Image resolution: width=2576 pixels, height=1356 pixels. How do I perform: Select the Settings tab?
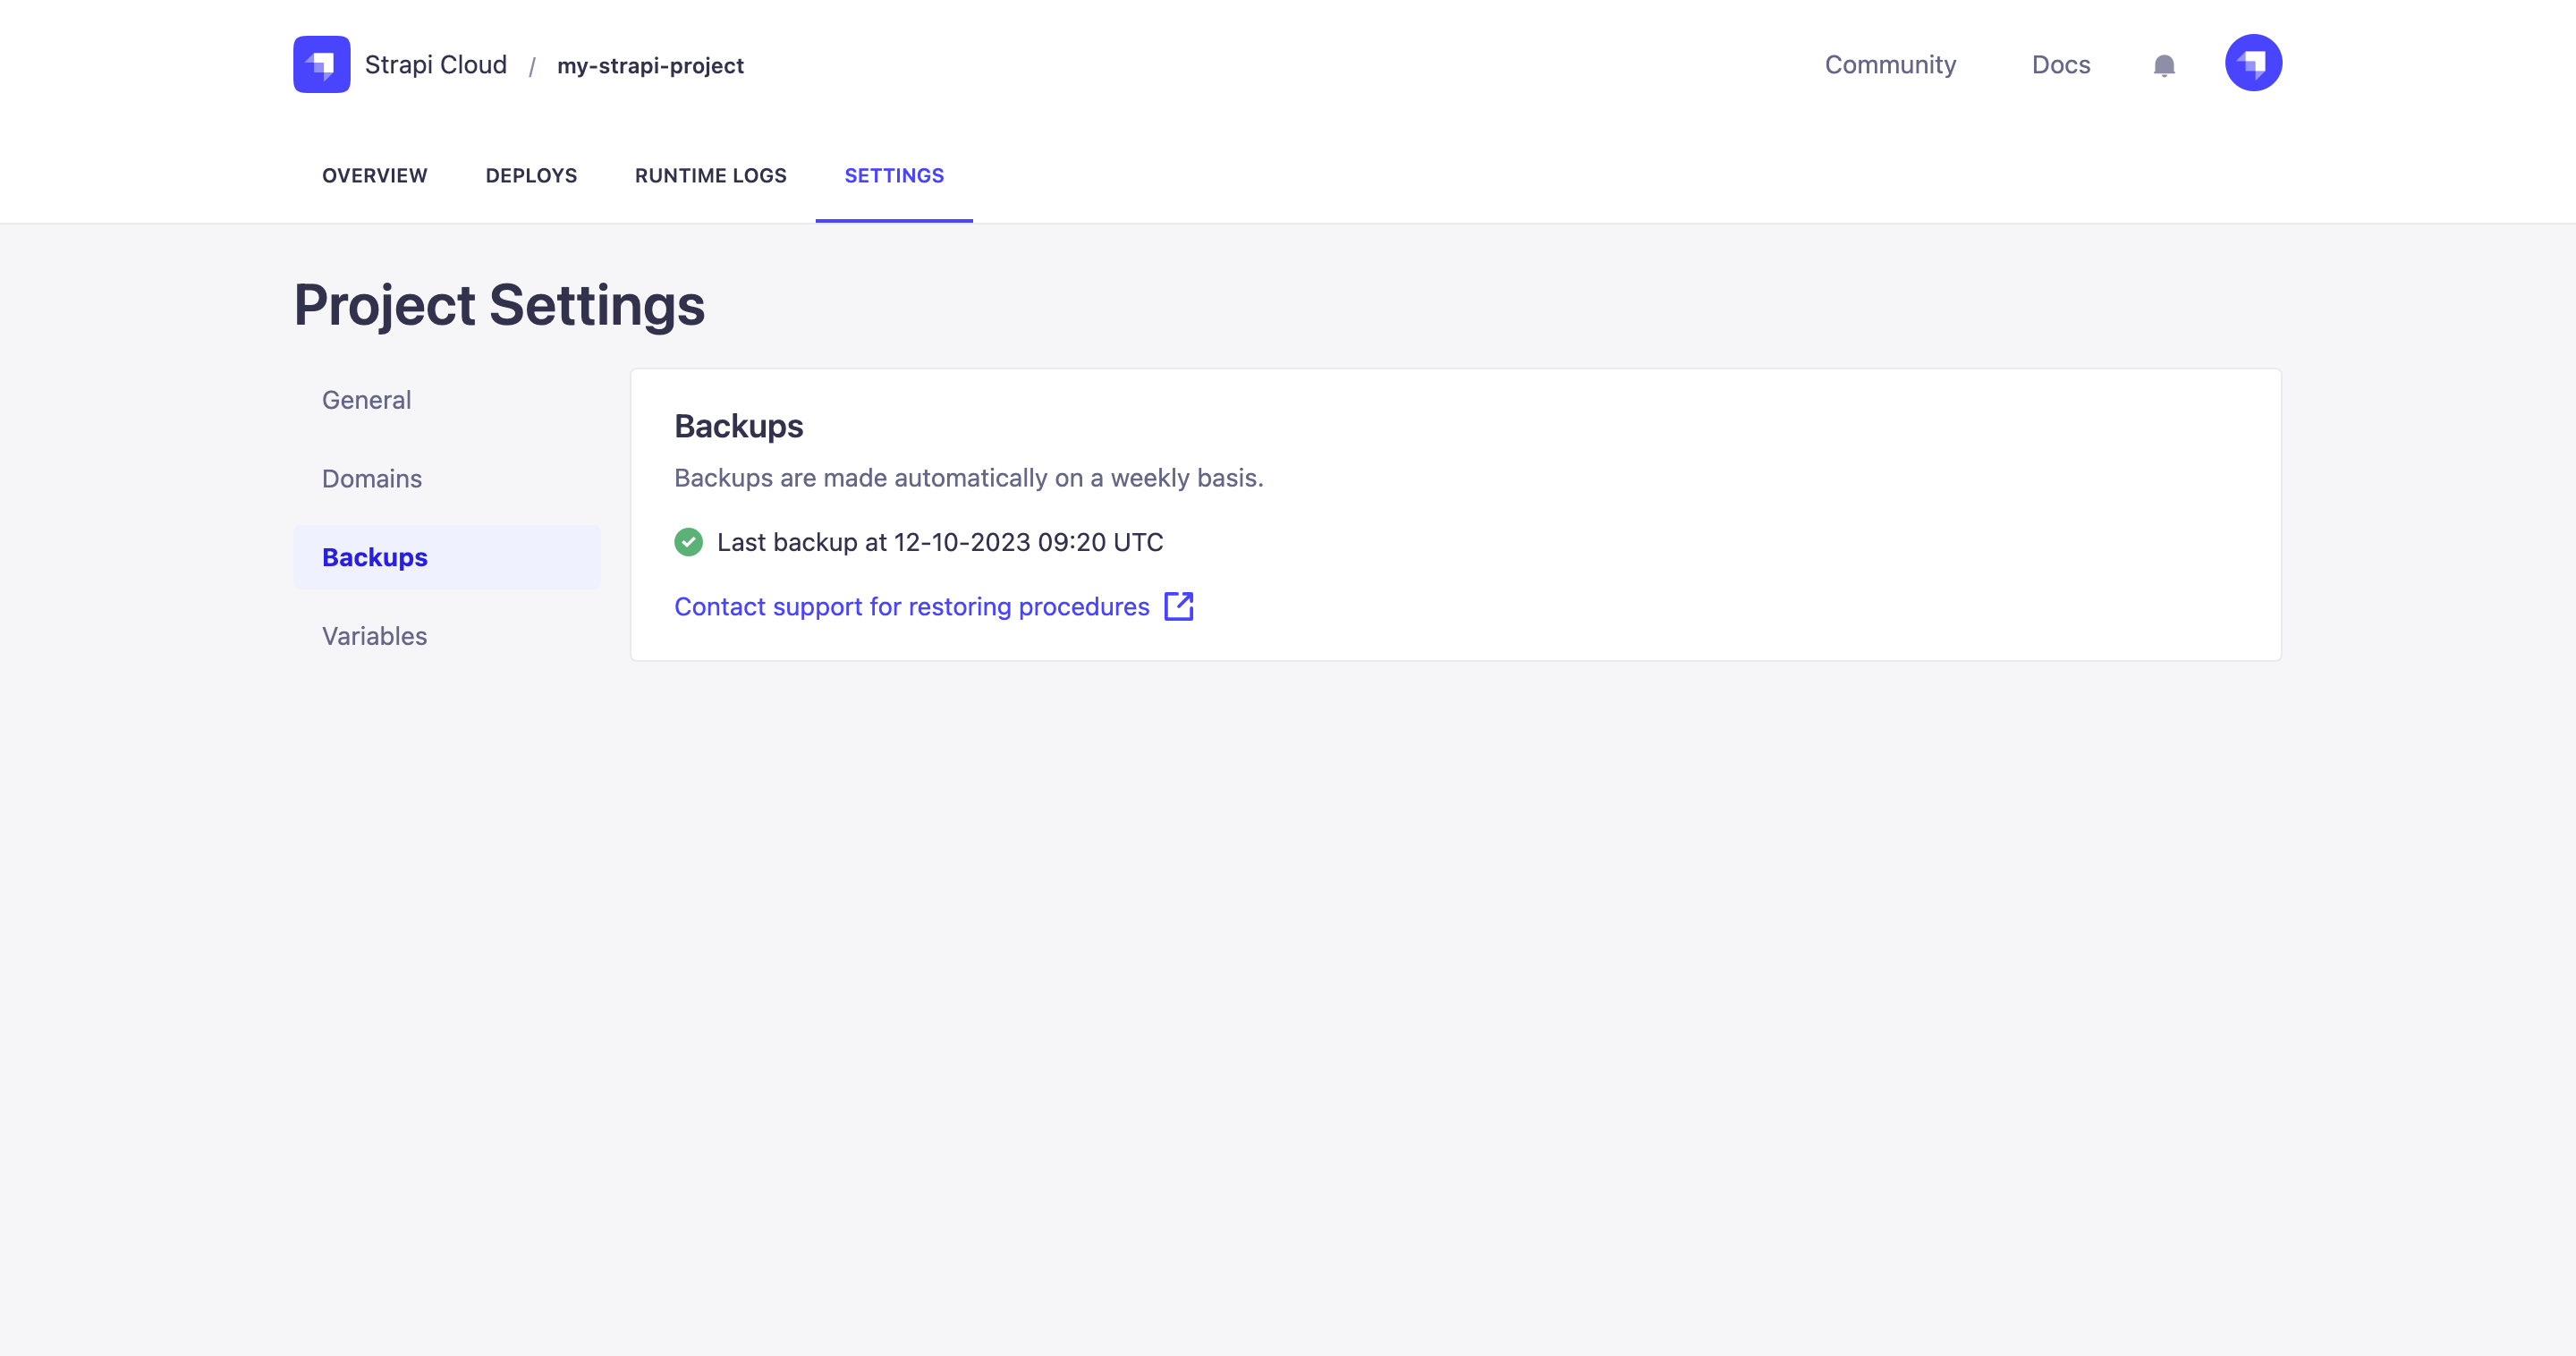tap(894, 176)
